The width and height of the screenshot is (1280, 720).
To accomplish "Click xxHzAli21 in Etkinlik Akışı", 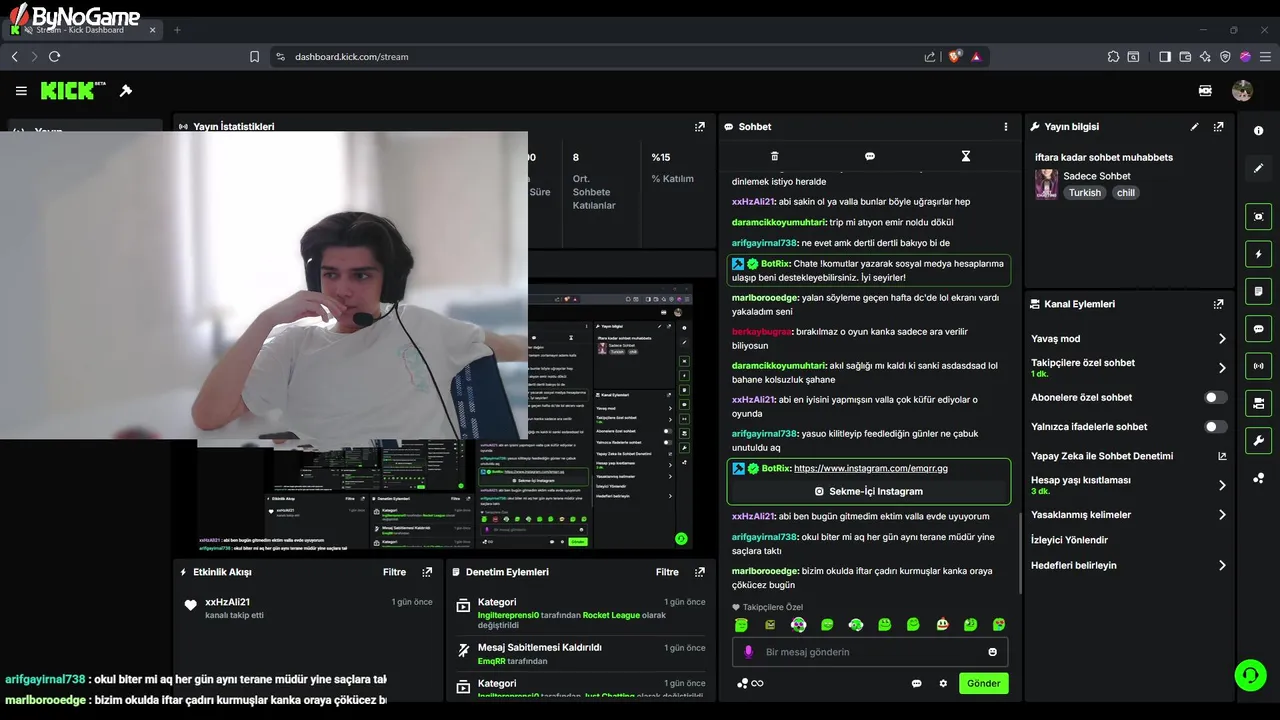I will point(227,602).
